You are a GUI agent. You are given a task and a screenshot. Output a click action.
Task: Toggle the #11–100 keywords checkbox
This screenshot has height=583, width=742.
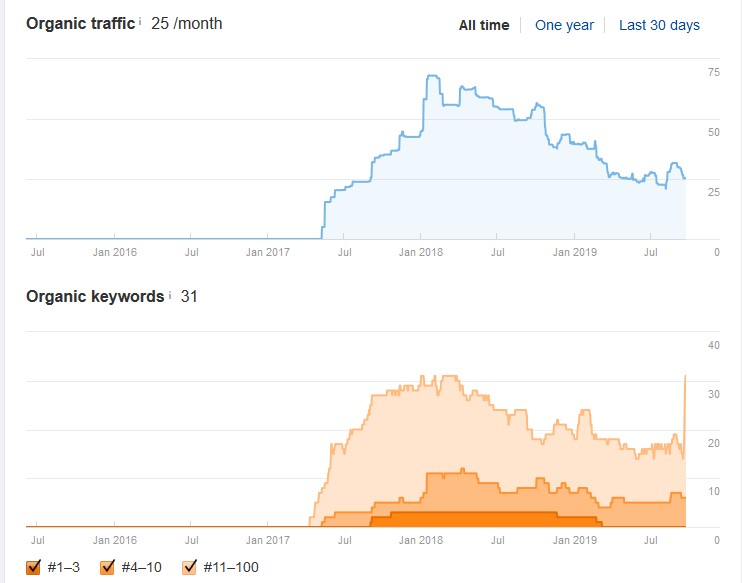point(189,566)
